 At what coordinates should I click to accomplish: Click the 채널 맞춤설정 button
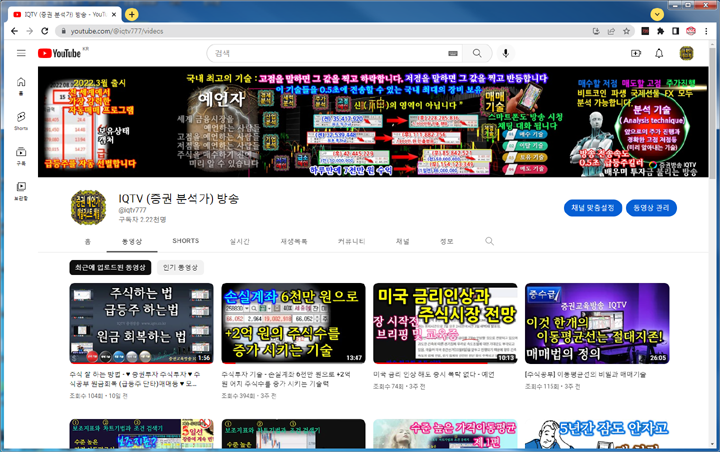593,208
